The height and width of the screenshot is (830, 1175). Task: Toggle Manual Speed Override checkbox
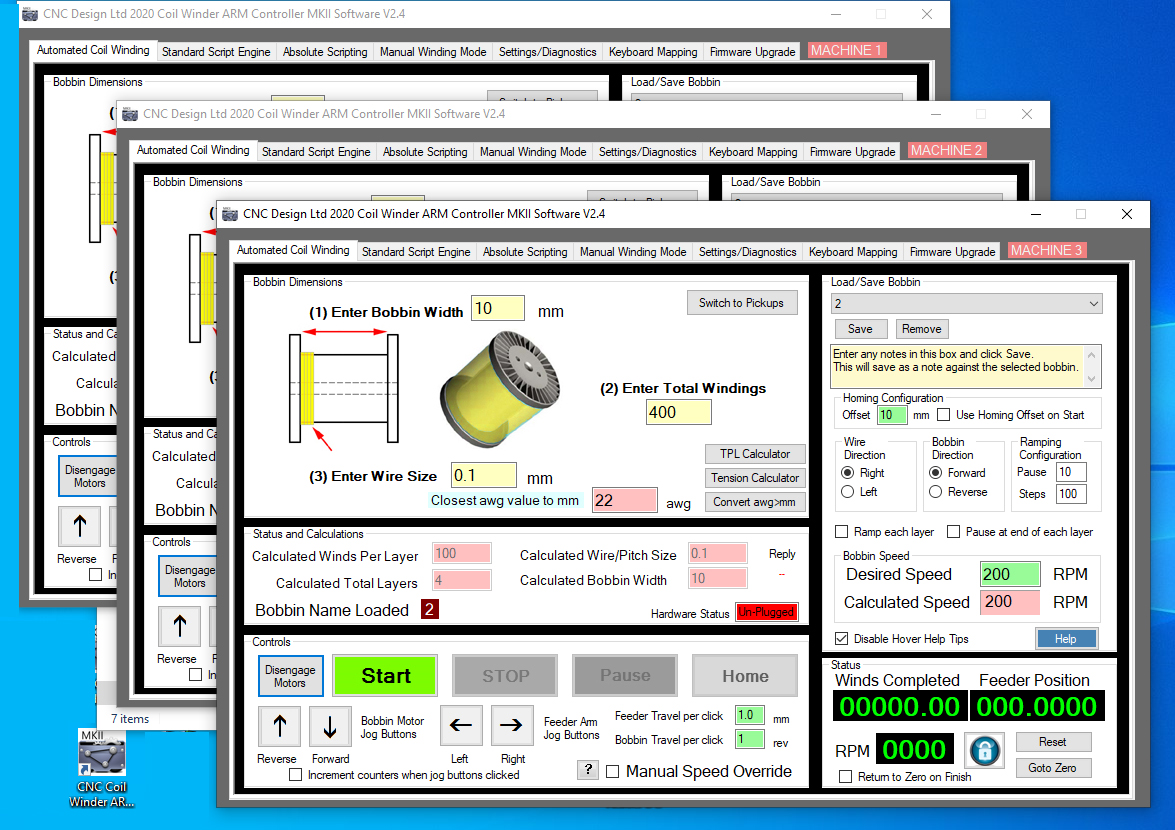click(612, 771)
